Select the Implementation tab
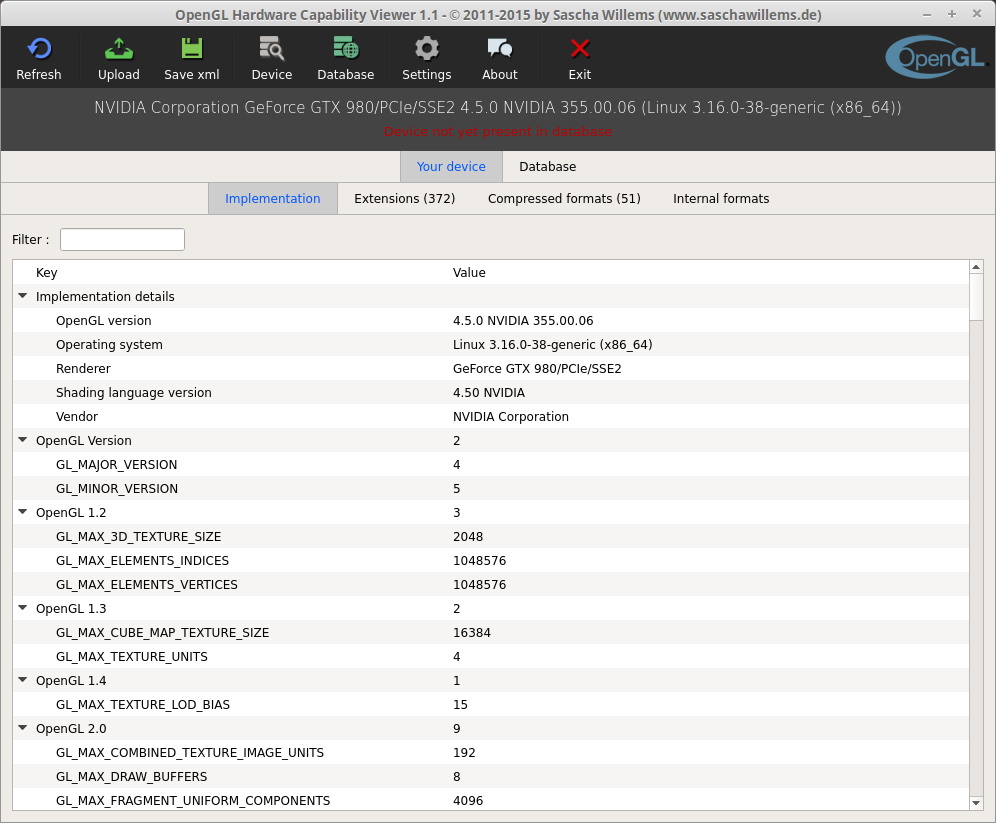The width and height of the screenshot is (996, 823). click(273, 199)
